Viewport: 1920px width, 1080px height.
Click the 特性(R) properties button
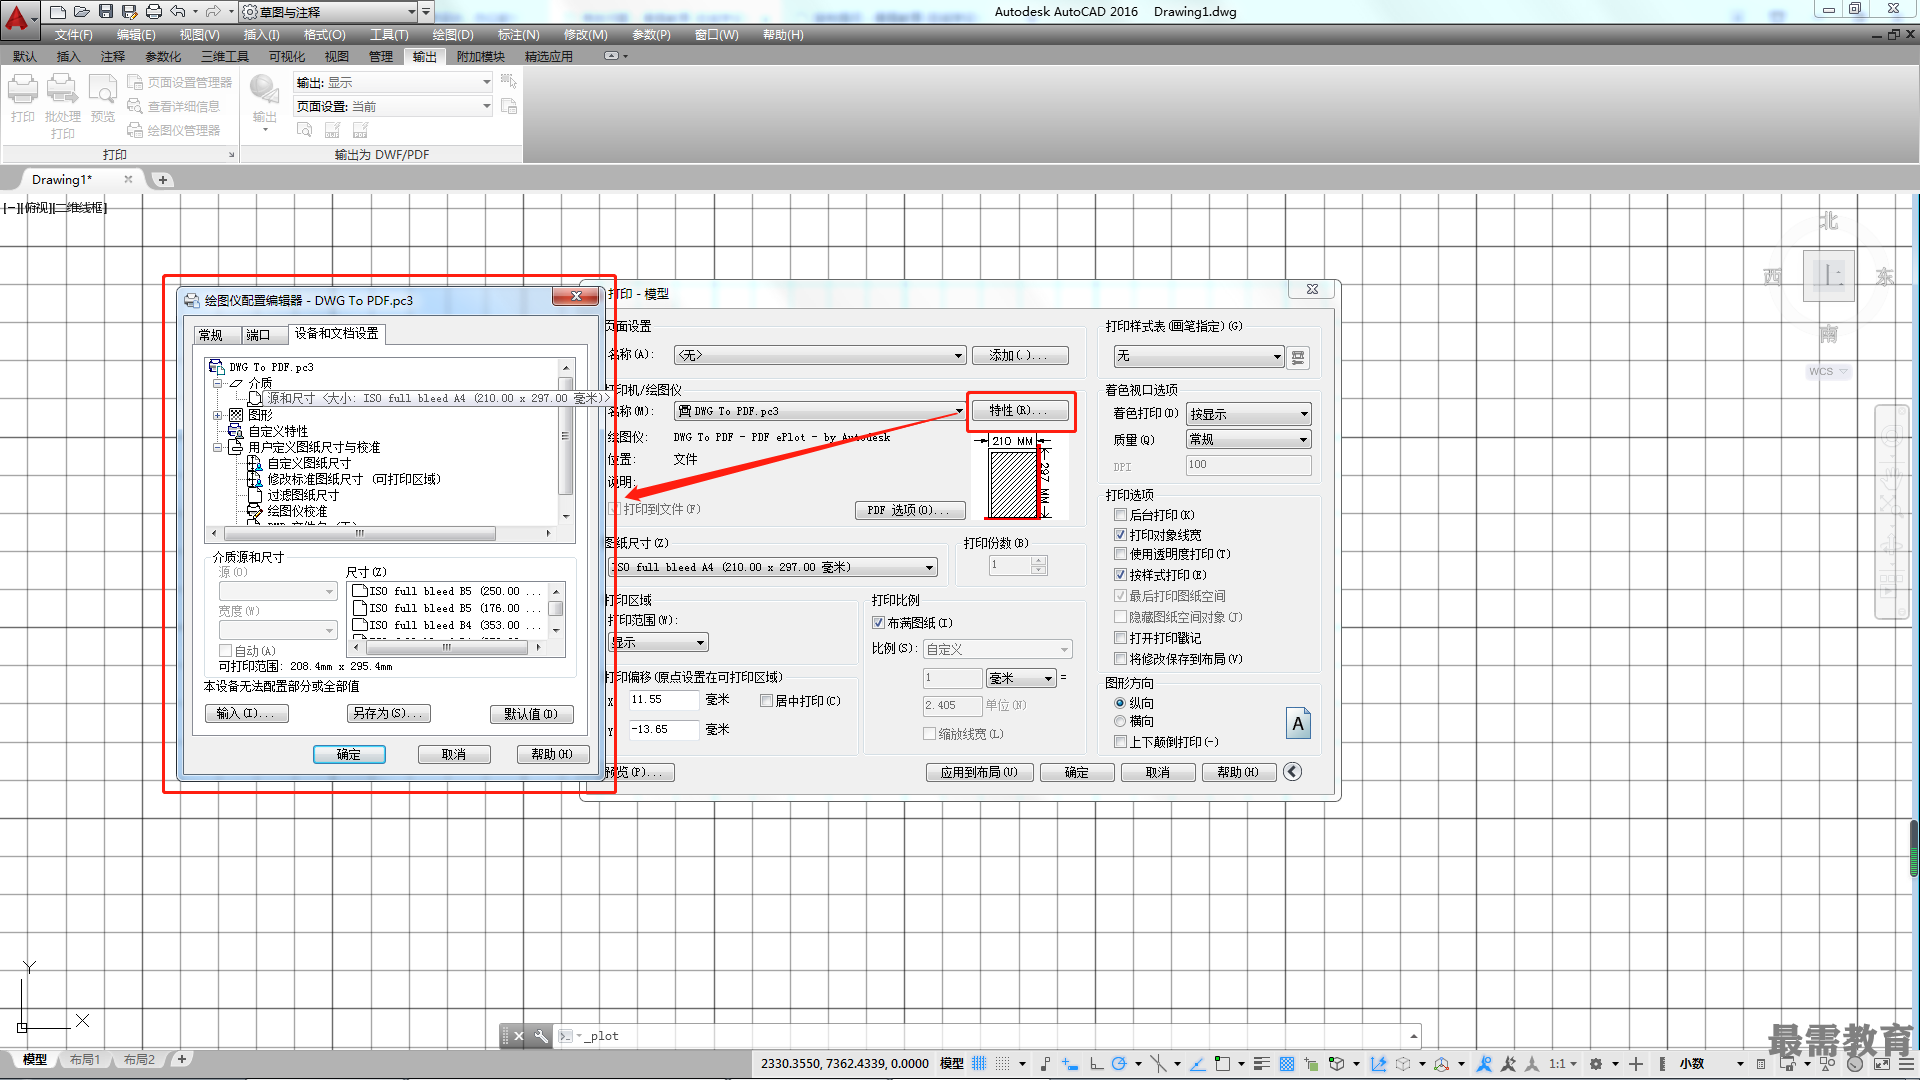point(1019,411)
